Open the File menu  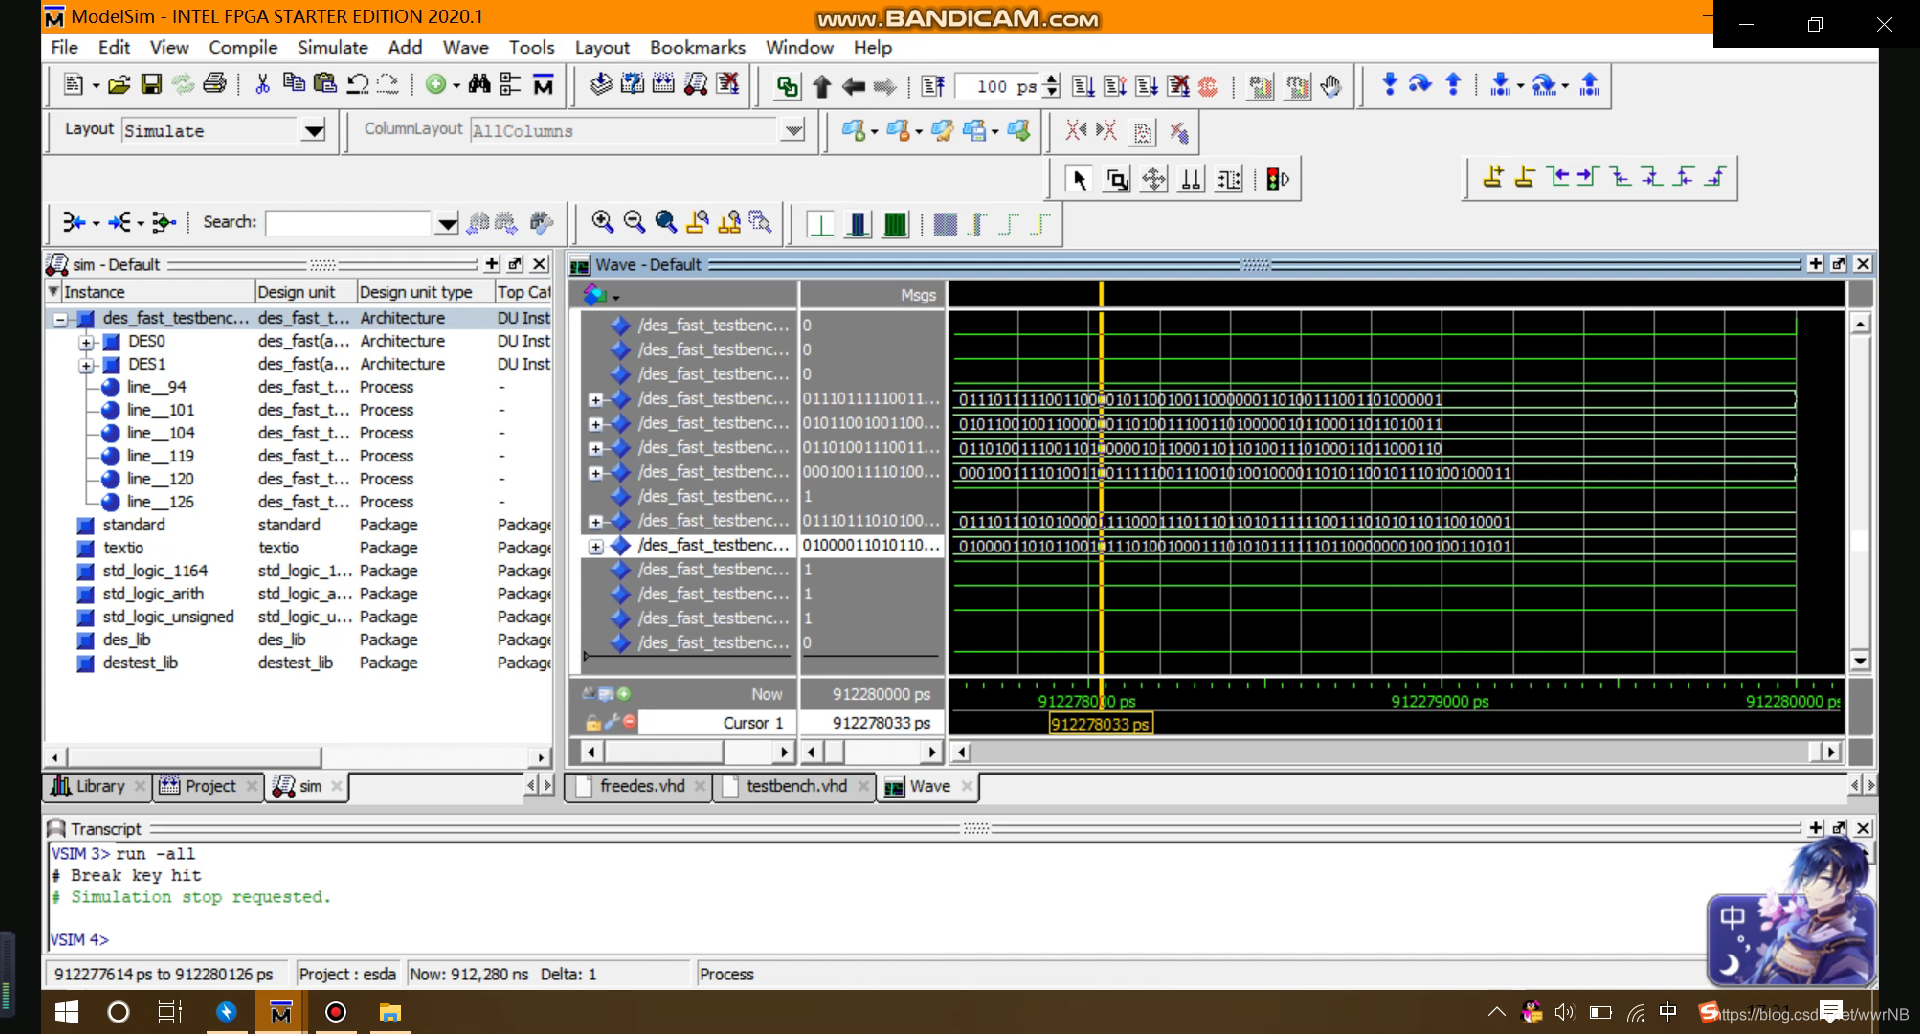click(64, 47)
